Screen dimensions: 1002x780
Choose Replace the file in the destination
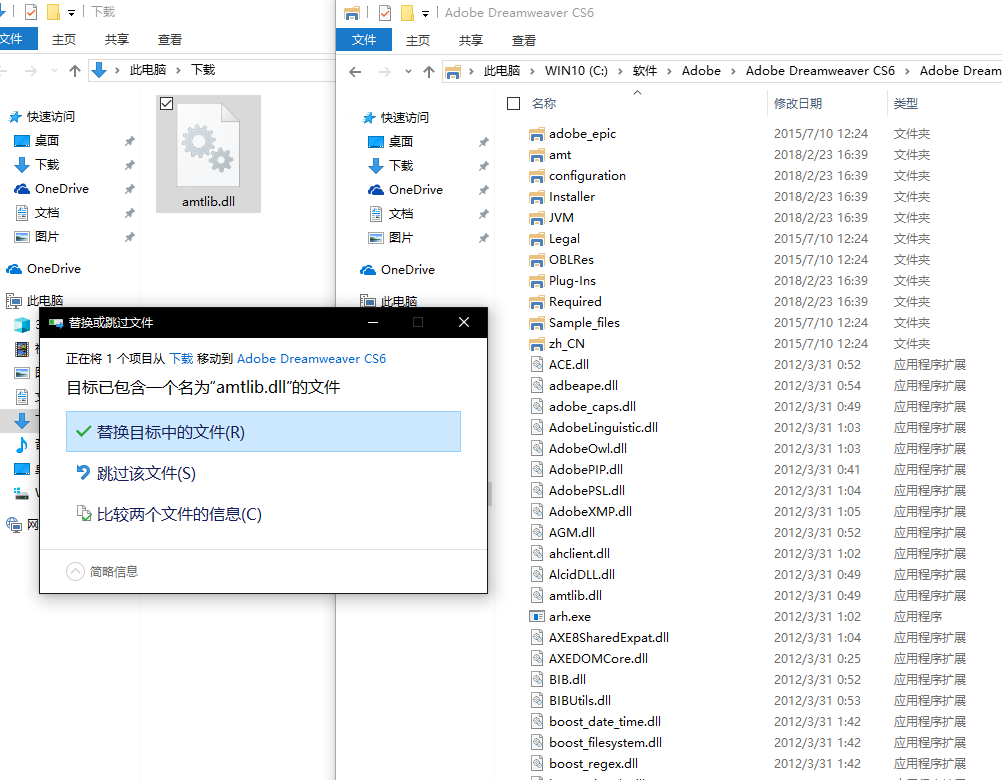pyautogui.click(x=263, y=432)
